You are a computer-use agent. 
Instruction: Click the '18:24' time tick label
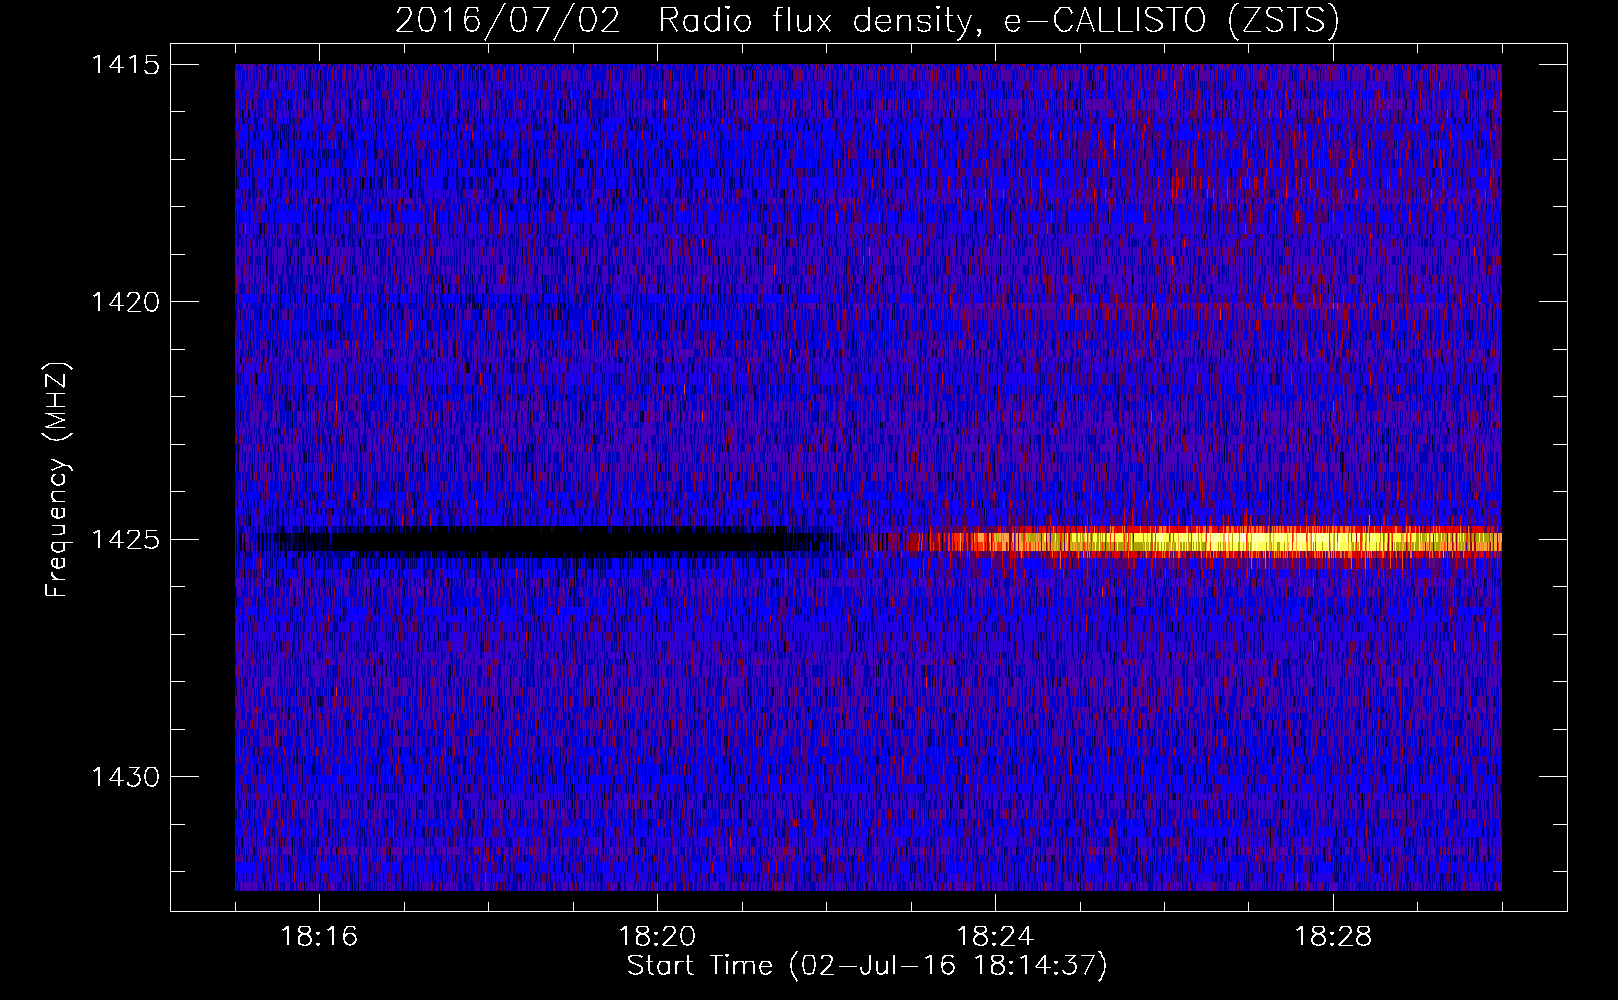(x=995, y=937)
